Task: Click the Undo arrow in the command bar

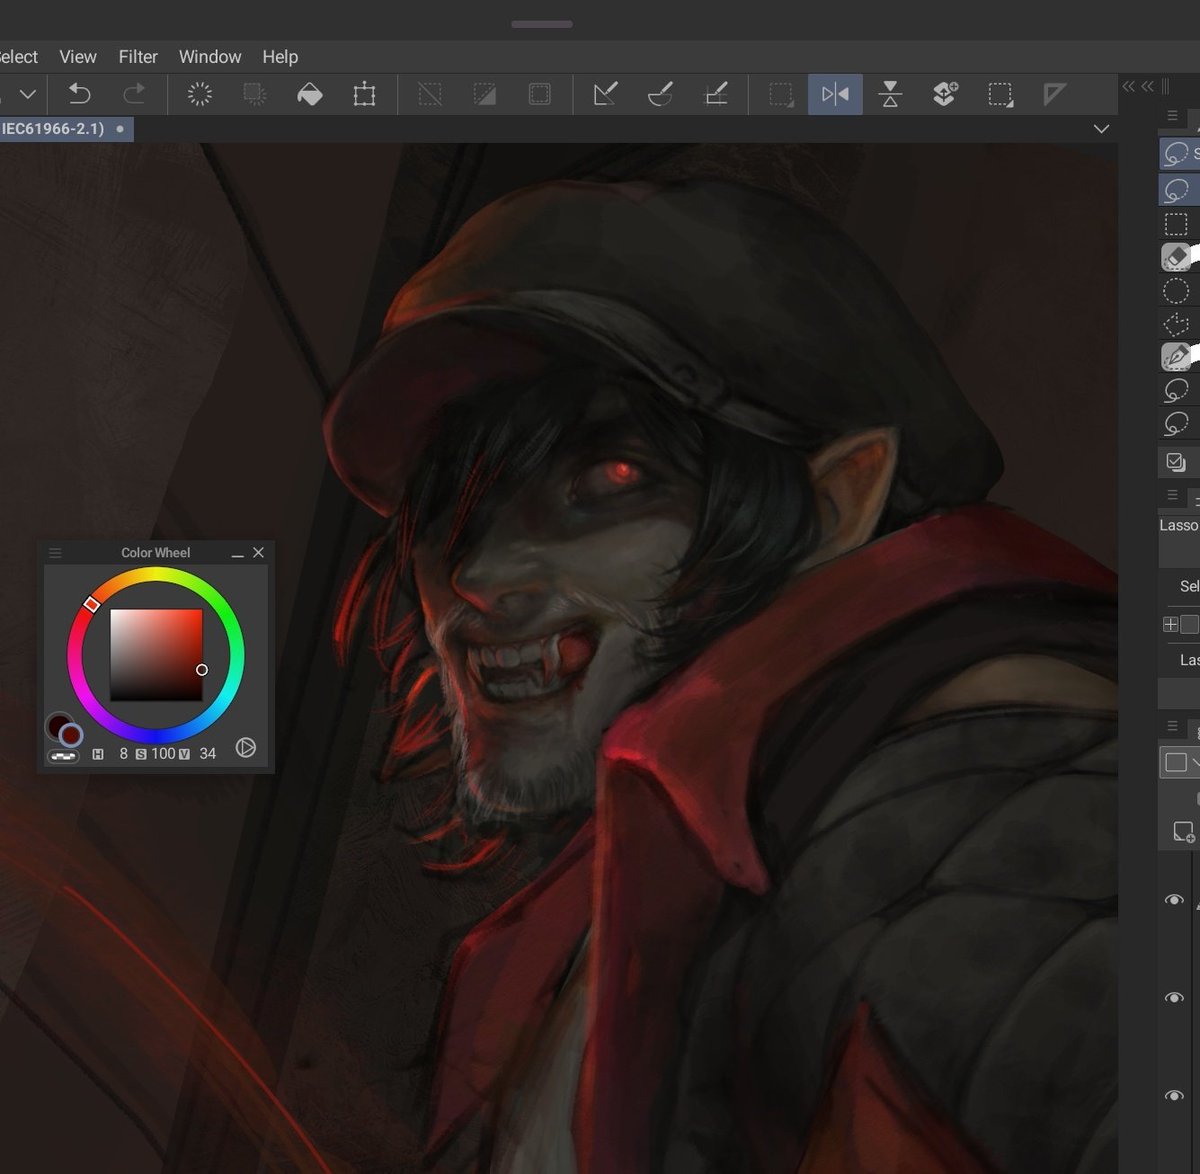Action: [x=79, y=94]
